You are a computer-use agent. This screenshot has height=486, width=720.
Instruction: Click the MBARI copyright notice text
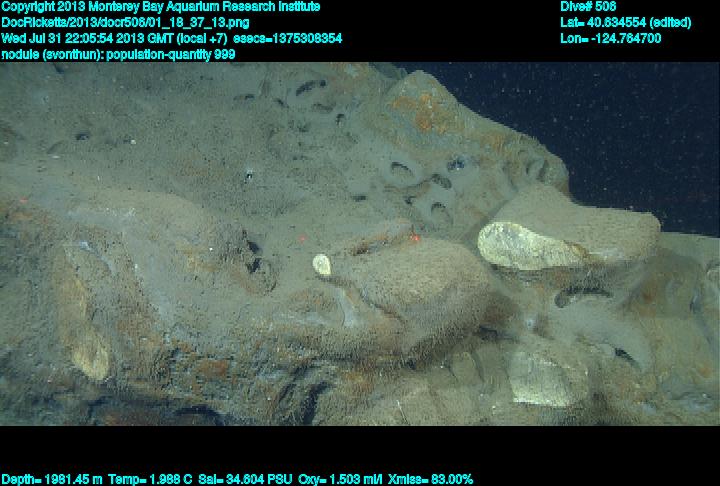(x=161, y=7)
